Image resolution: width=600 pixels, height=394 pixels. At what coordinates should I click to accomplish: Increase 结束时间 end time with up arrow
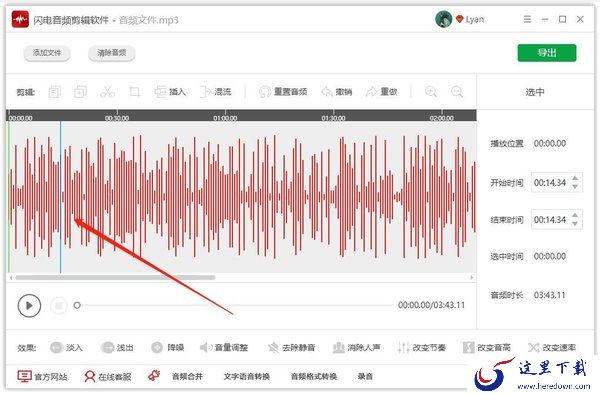(575, 216)
